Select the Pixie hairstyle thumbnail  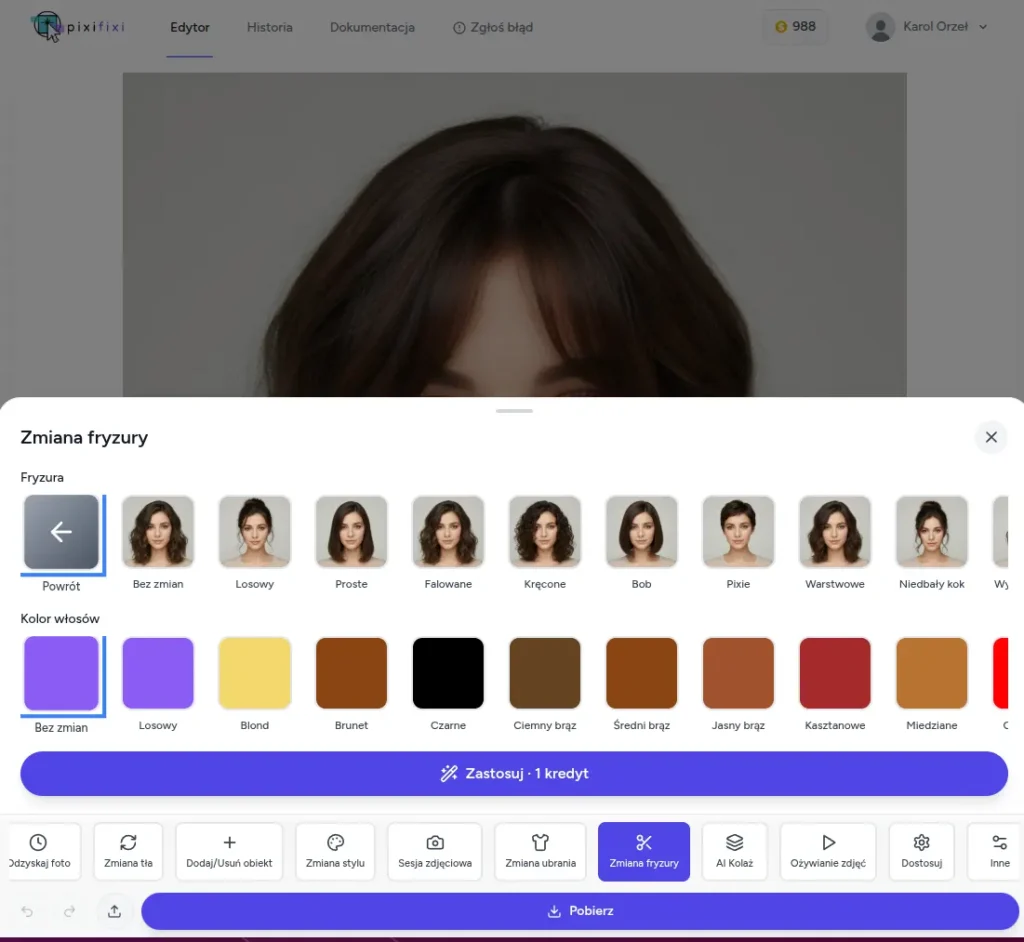[x=738, y=532]
